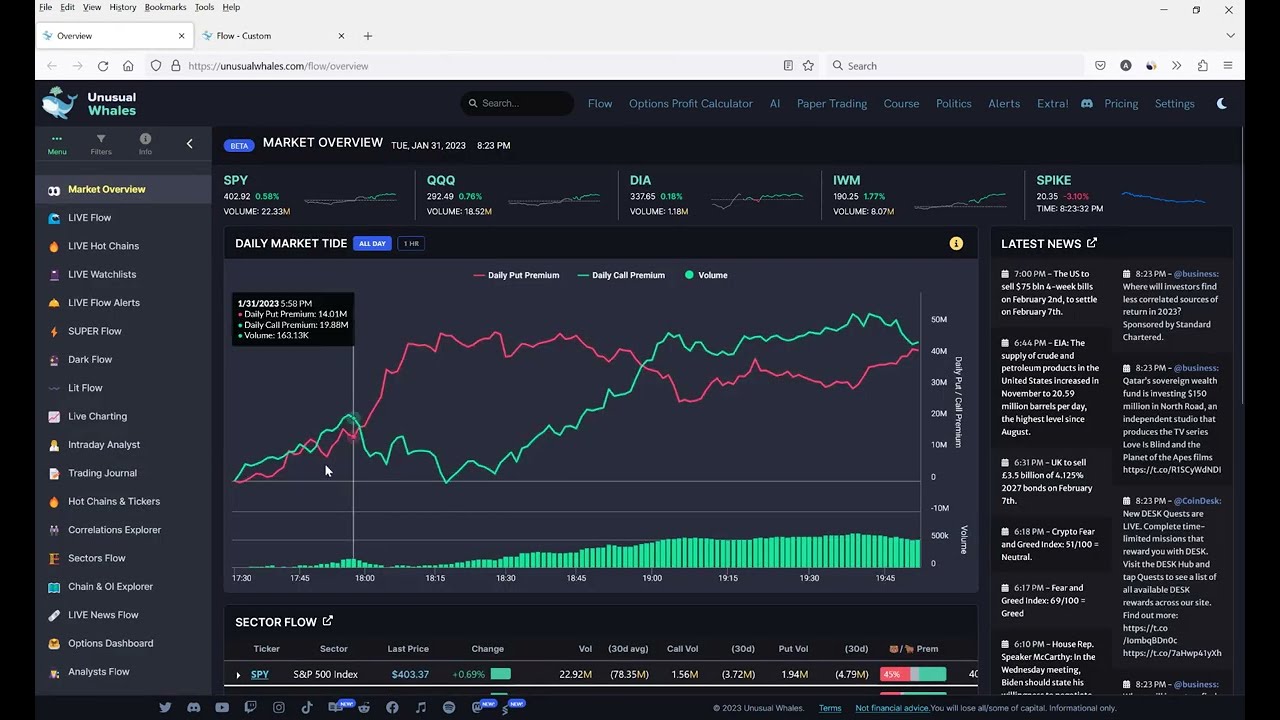Viewport: 1280px width, 720px height.
Task: Toggle dark mode moon icon
Action: [x=1222, y=103]
